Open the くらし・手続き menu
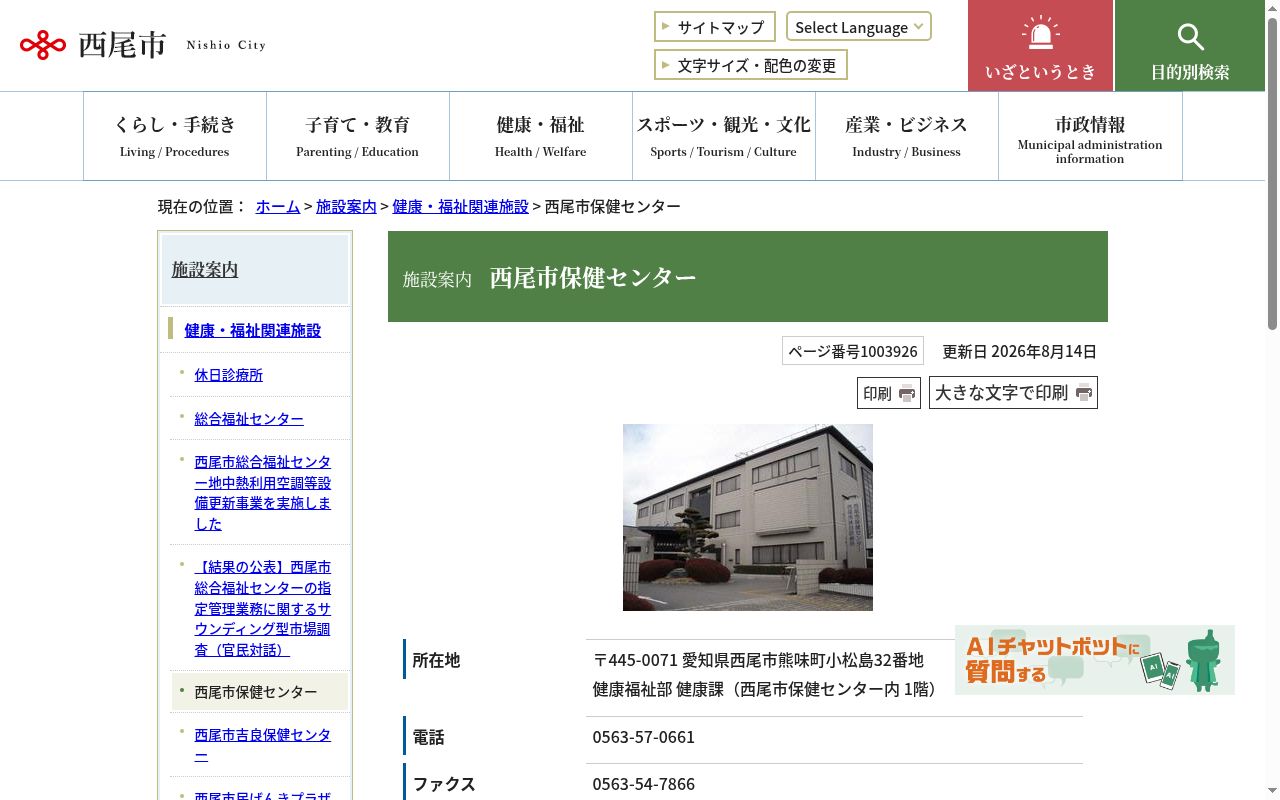The height and width of the screenshot is (800, 1280). 175,136
